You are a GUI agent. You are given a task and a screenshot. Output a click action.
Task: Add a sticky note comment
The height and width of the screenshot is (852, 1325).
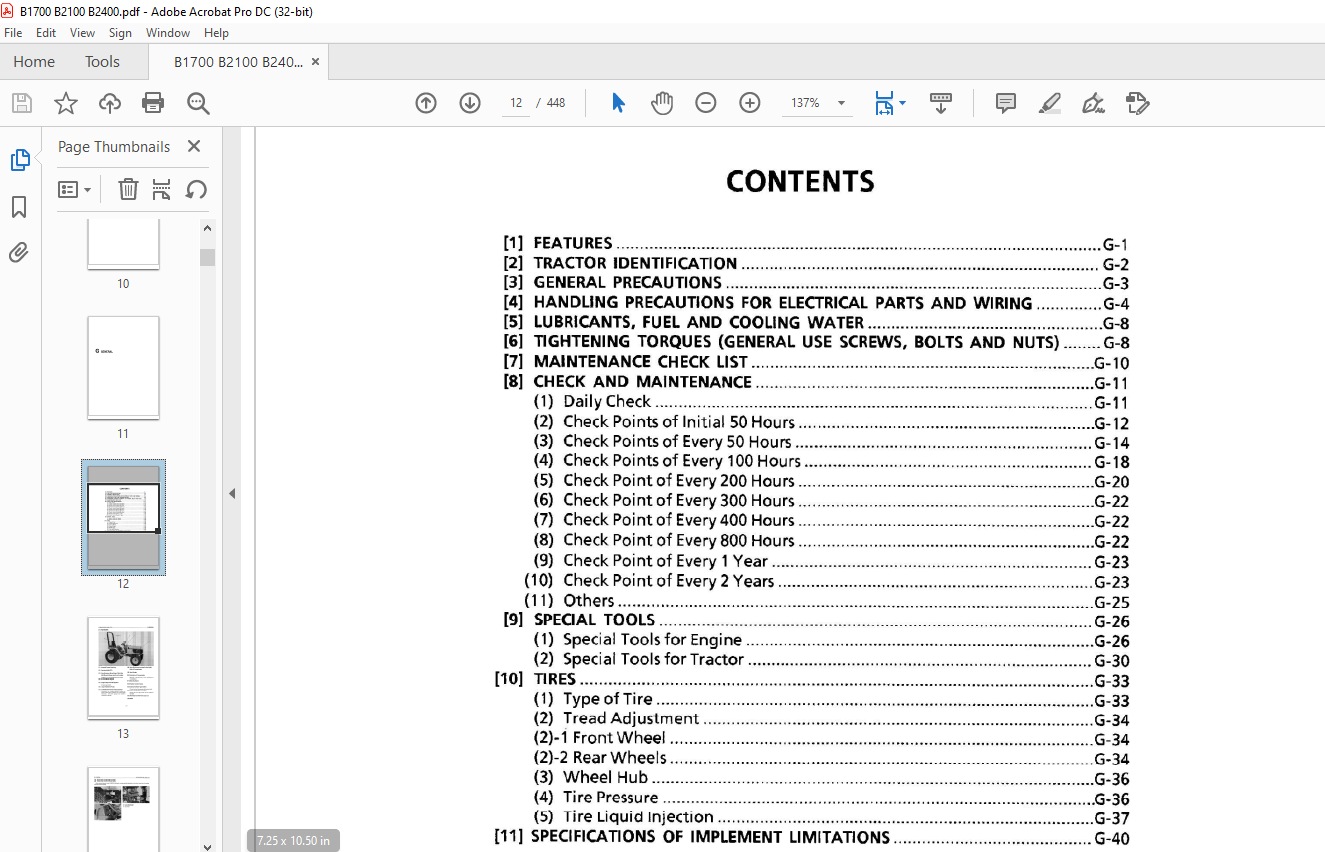pyautogui.click(x=1006, y=103)
